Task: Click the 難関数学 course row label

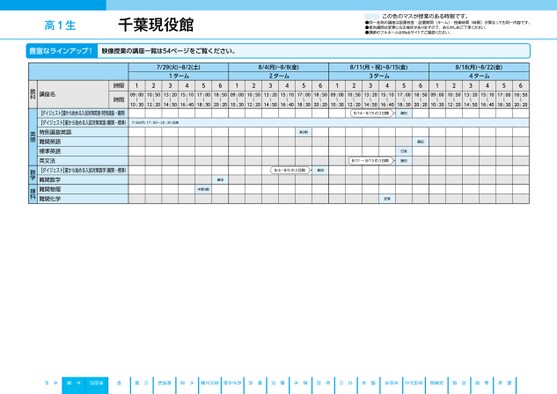Action: coord(83,180)
